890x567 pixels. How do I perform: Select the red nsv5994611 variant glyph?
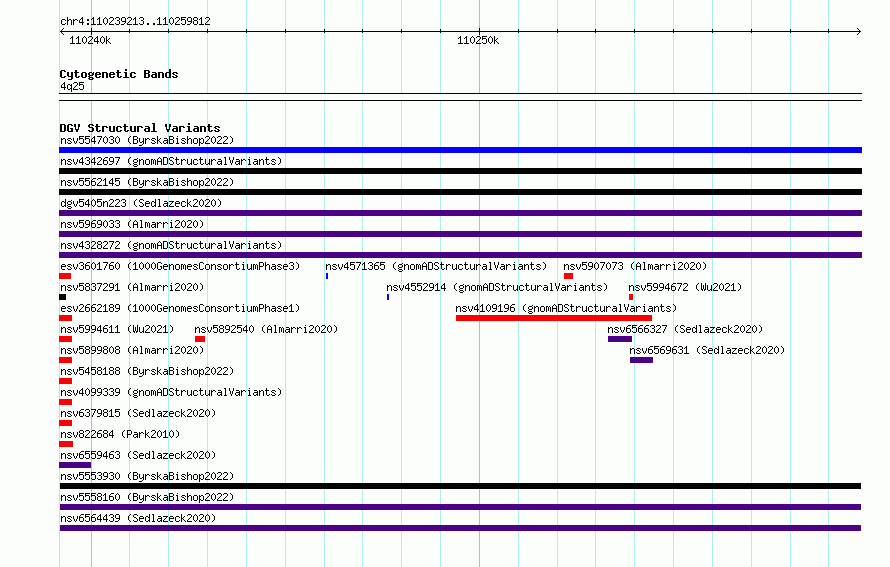[65, 339]
